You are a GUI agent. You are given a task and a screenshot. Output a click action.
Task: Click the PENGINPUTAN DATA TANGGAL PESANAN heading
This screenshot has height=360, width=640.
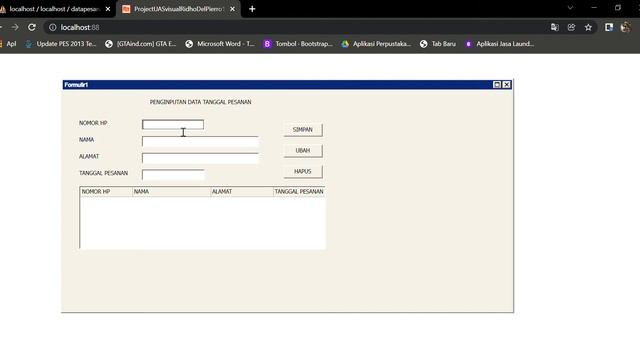[x=200, y=102]
